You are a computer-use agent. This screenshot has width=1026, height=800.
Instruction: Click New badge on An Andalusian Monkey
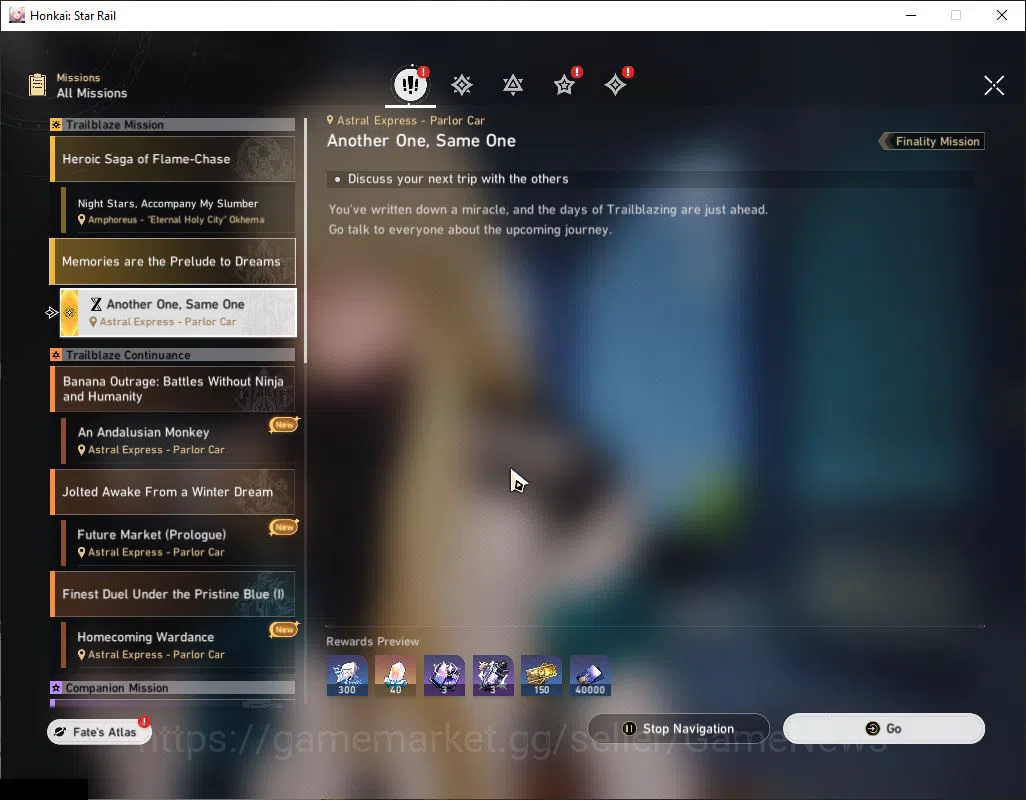point(284,425)
